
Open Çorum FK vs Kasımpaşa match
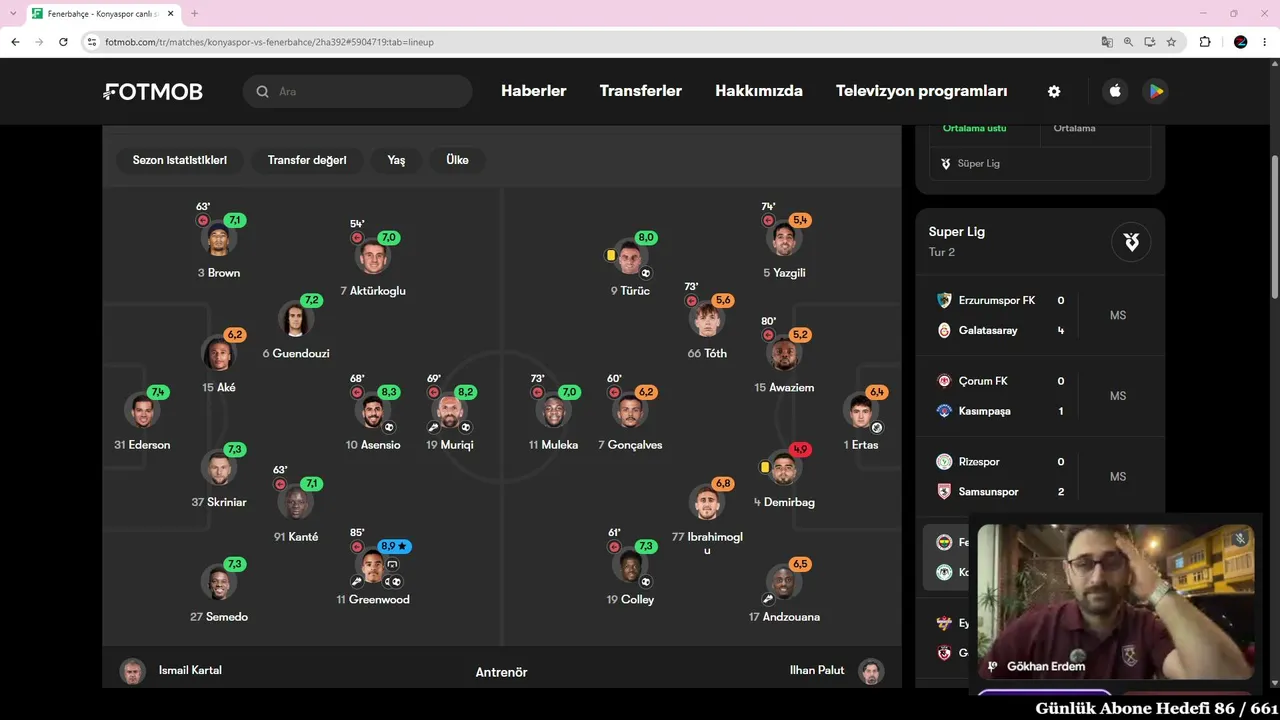click(x=1041, y=396)
